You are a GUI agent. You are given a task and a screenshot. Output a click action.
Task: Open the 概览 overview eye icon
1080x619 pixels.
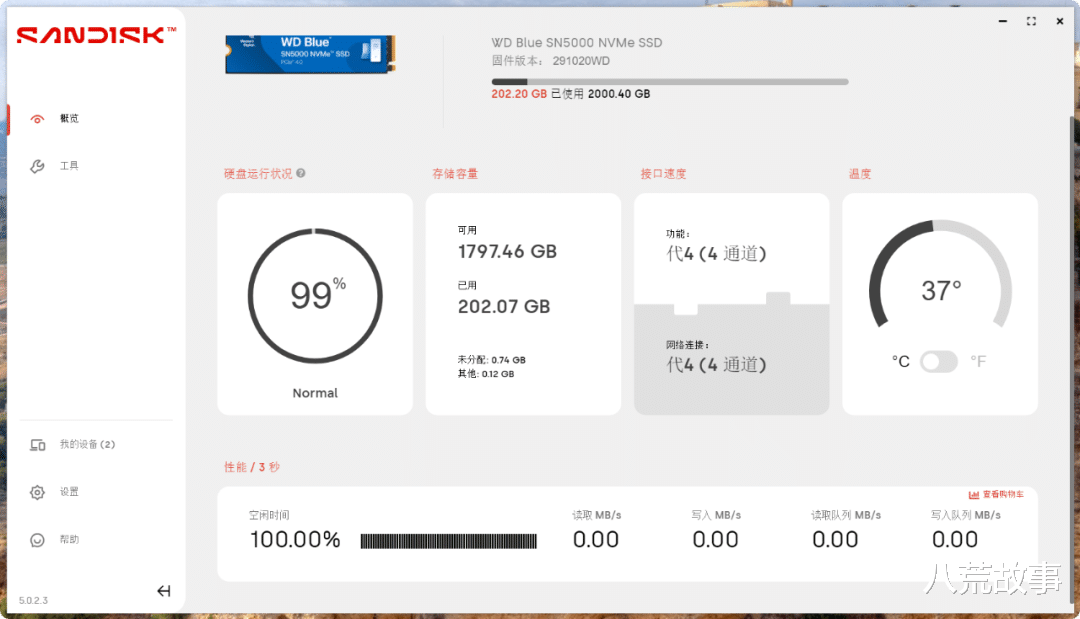pyautogui.click(x=37, y=119)
